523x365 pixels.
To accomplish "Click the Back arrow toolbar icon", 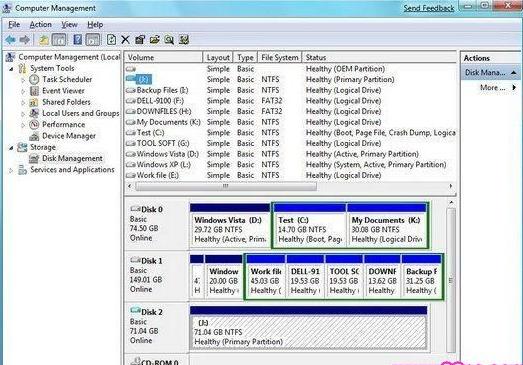I will [11, 40].
